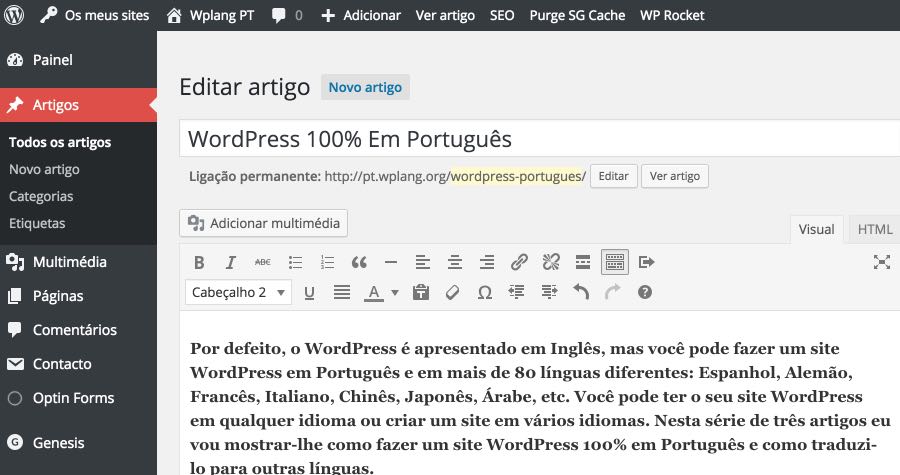Toggle italic formatting
900x475 pixels.
(x=231, y=262)
